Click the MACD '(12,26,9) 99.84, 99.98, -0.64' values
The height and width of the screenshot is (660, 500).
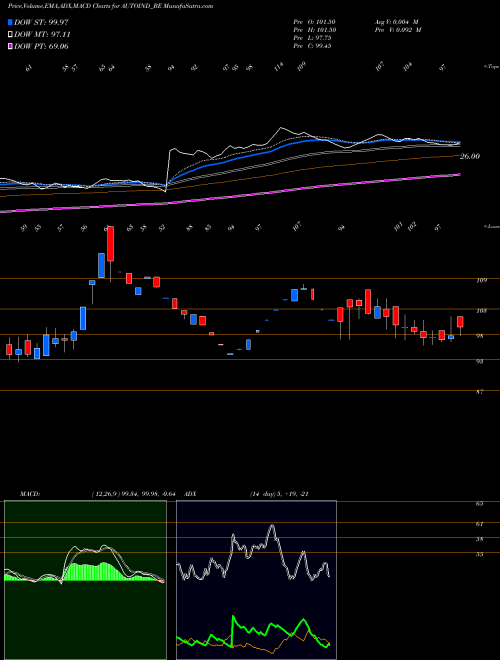135,494
